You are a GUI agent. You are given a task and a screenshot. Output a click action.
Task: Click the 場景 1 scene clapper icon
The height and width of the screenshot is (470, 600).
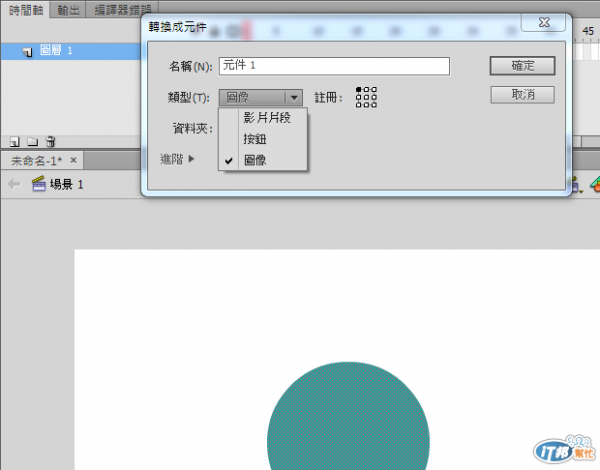pos(39,184)
